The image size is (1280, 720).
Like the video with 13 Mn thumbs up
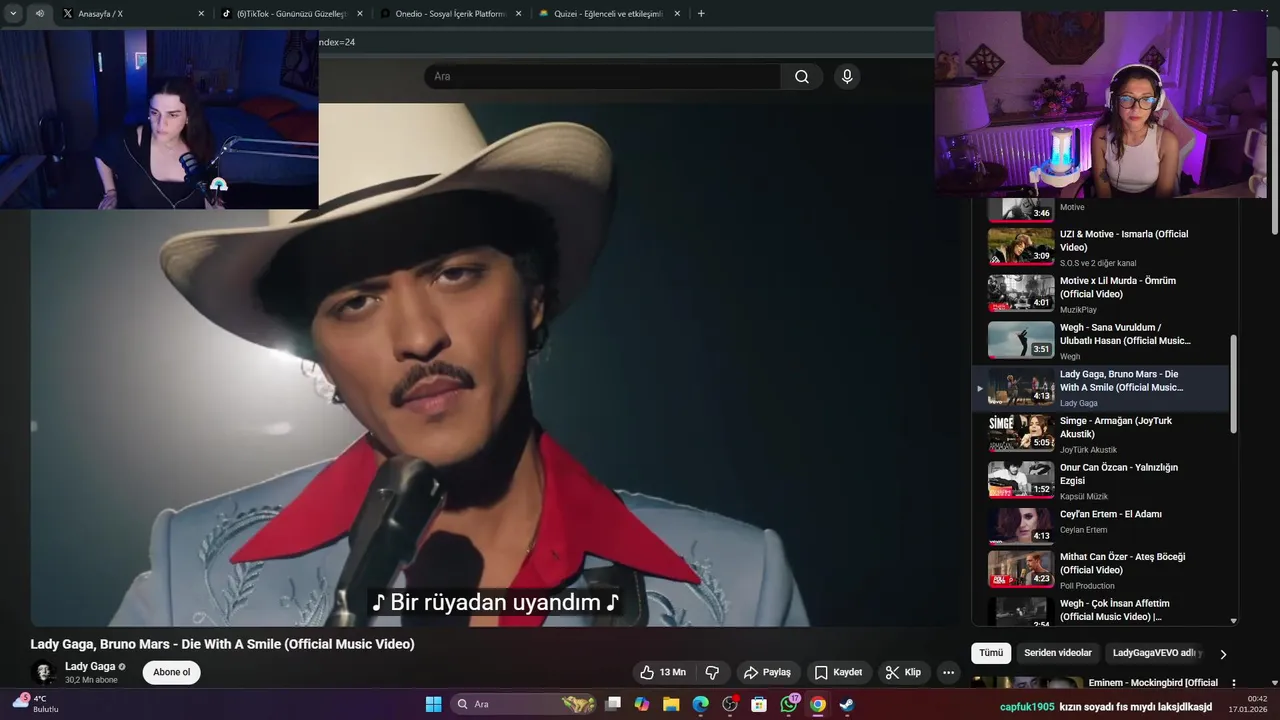[664, 672]
